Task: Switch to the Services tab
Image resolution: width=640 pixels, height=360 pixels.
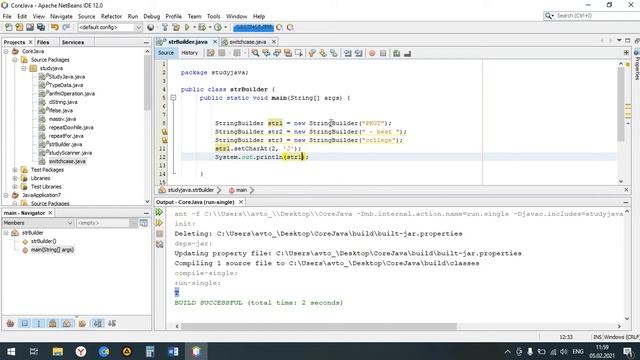Action: [x=73, y=42]
